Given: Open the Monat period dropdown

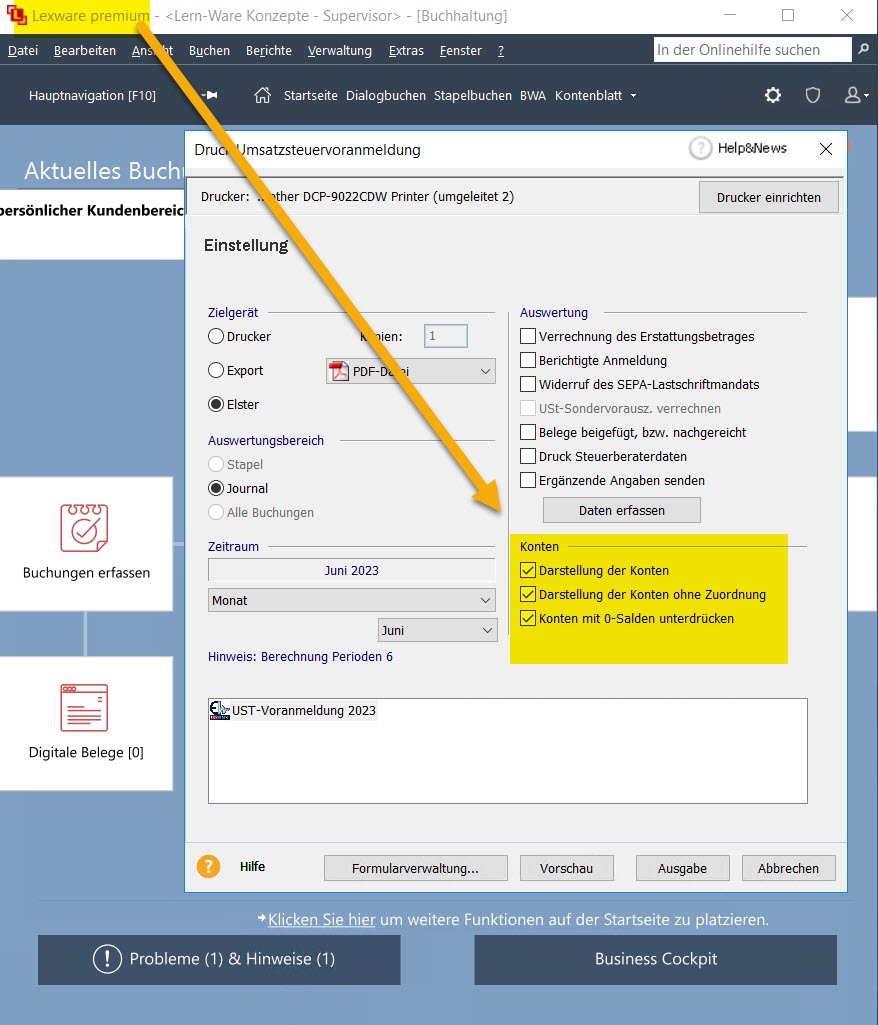Looking at the screenshot, I should (352, 600).
